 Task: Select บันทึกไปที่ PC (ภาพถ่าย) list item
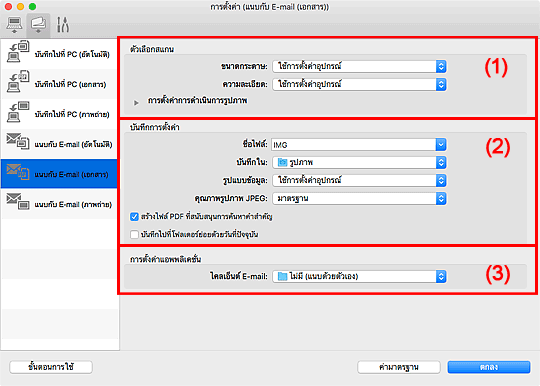point(59,114)
